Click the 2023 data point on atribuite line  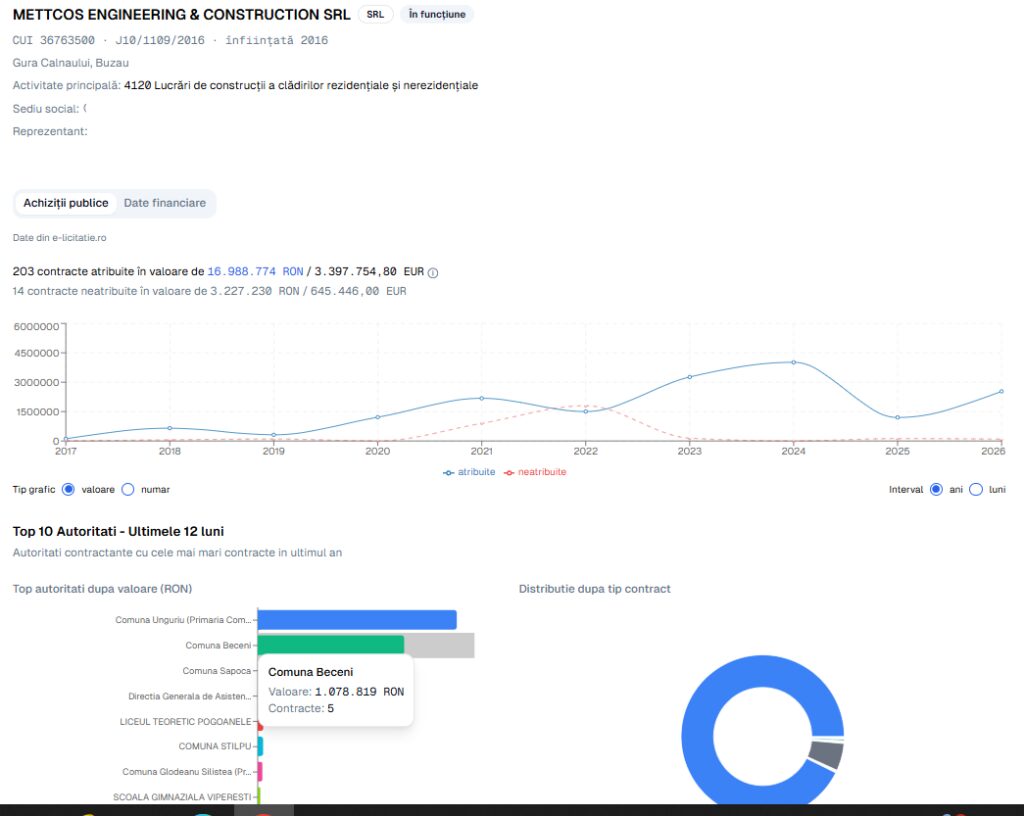(x=690, y=377)
